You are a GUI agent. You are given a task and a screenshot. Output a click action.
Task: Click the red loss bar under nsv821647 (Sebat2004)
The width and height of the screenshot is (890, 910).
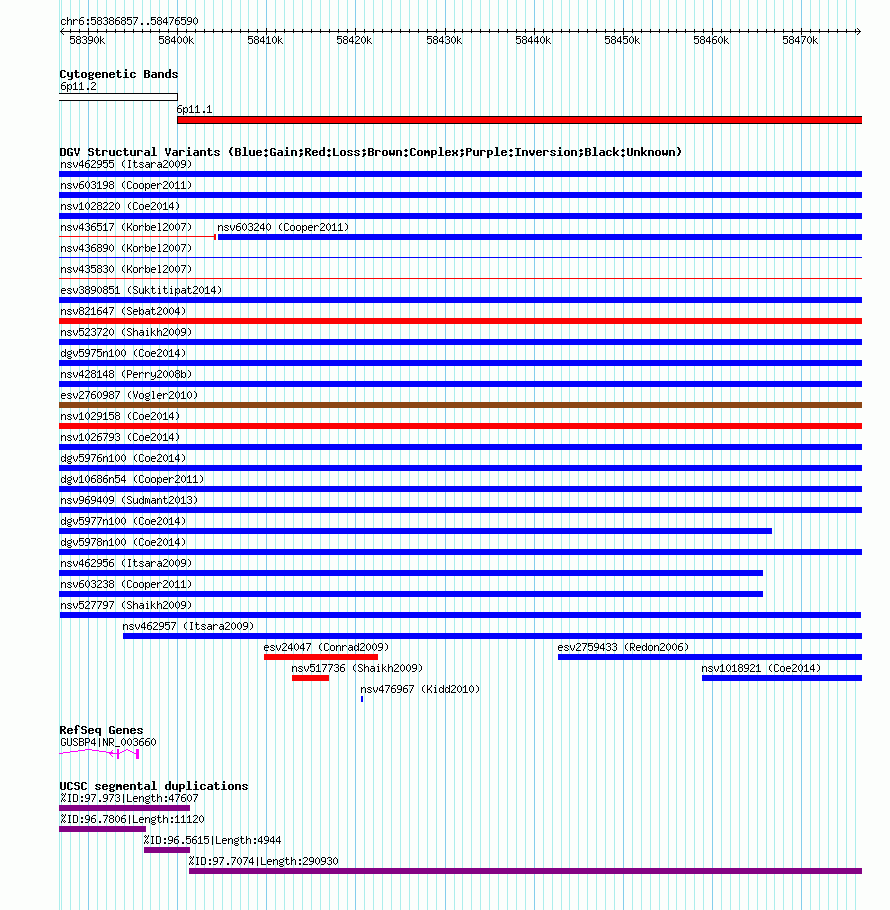coord(461,321)
